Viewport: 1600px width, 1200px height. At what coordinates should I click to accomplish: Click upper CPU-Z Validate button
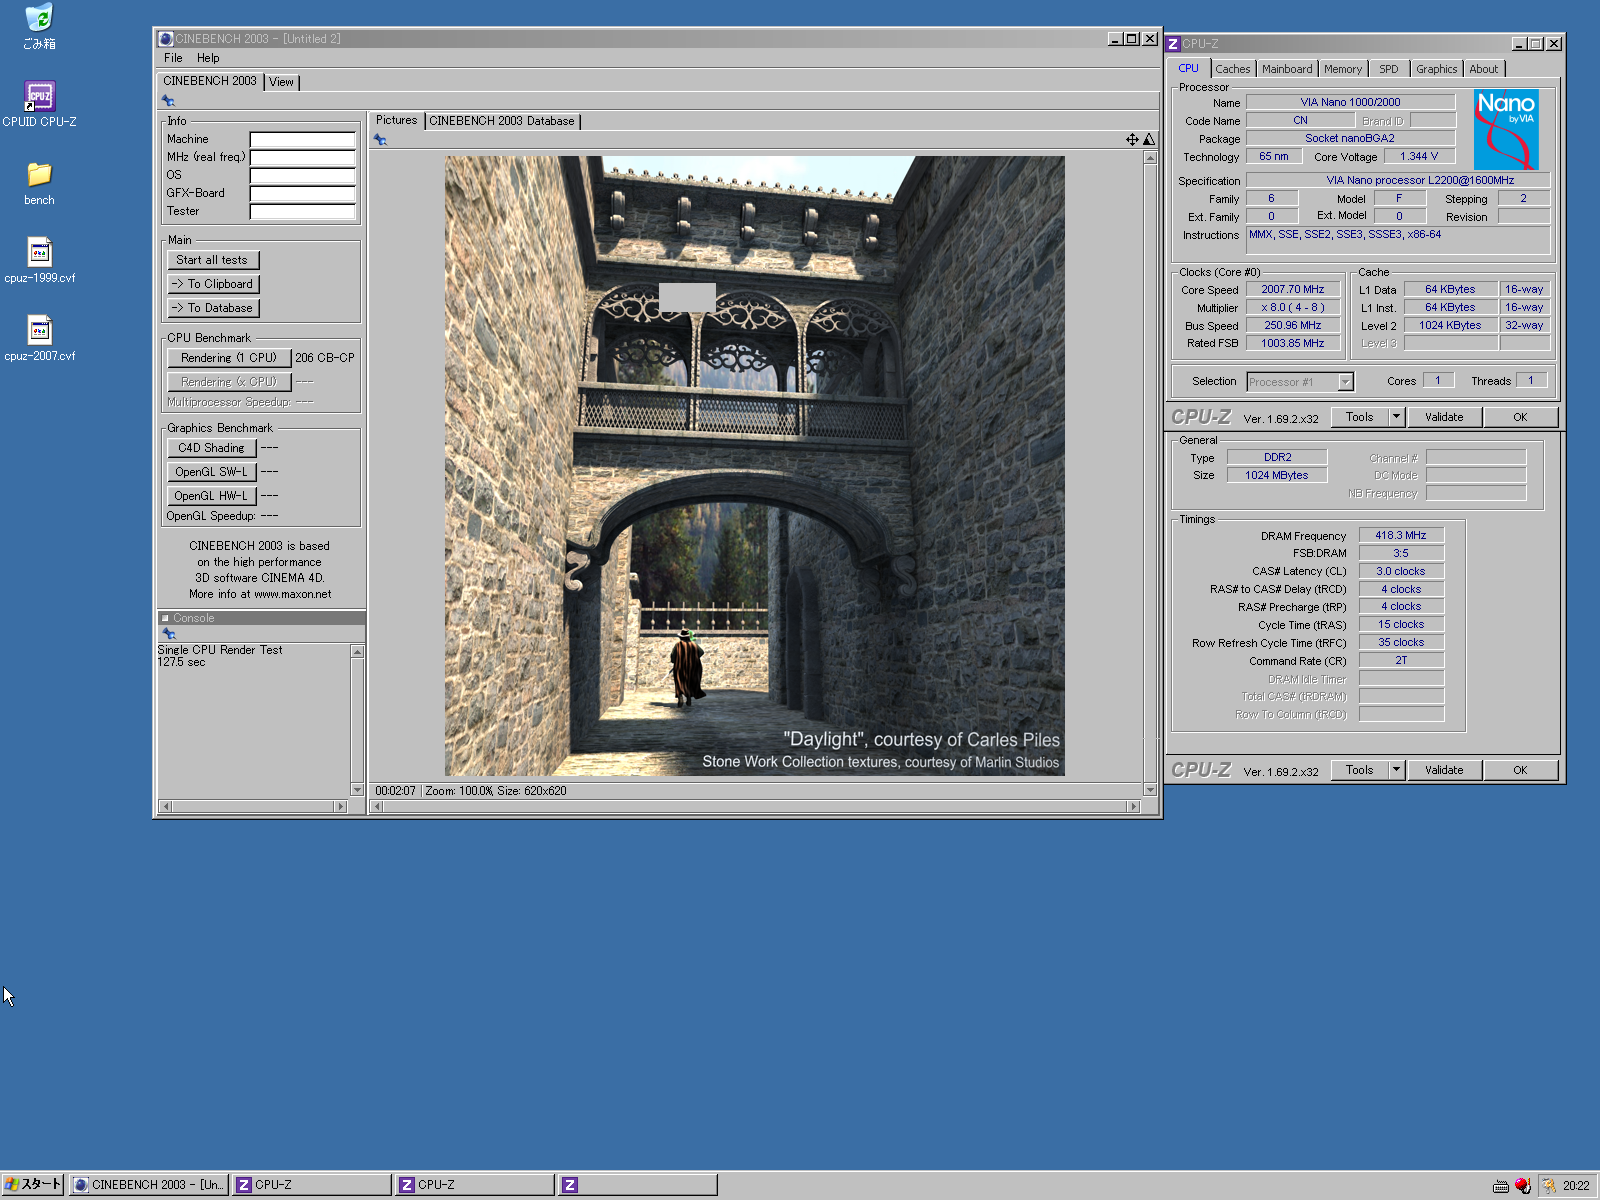click(x=1444, y=417)
